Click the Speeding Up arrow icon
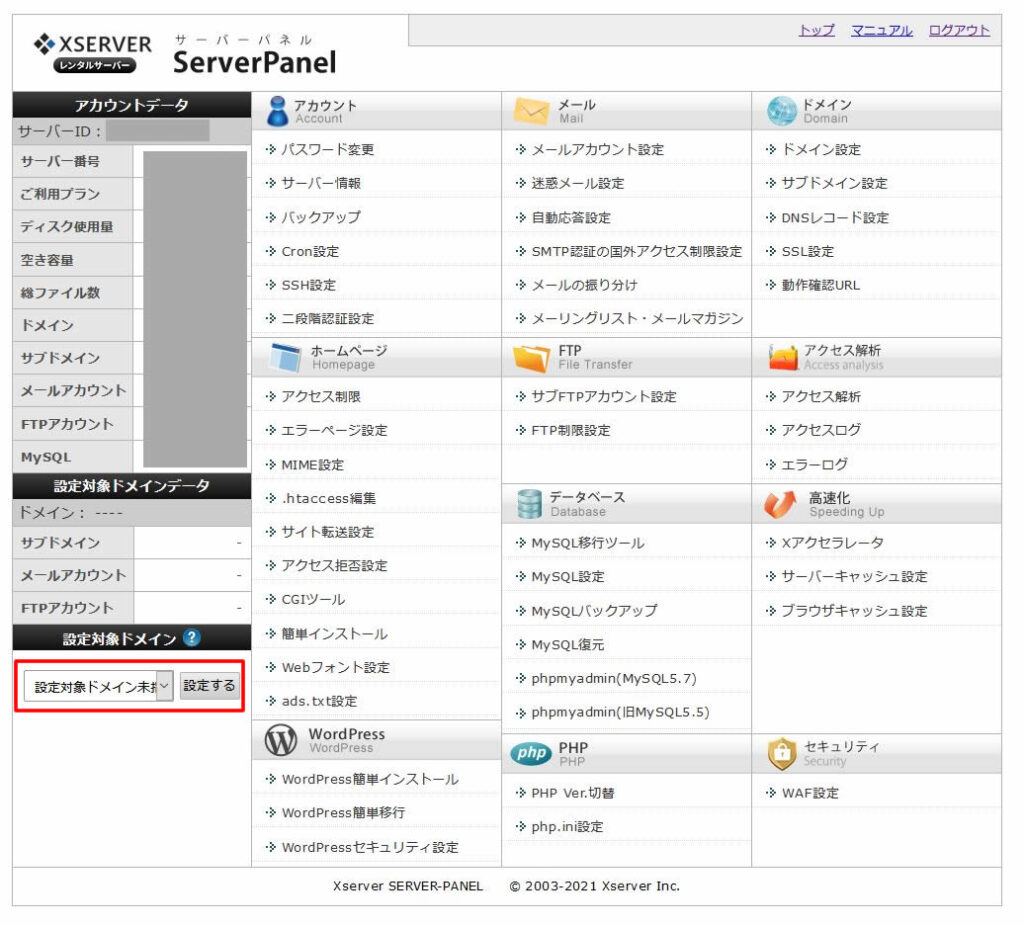This screenshot has width=1024, height=926. [x=780, y=504]
